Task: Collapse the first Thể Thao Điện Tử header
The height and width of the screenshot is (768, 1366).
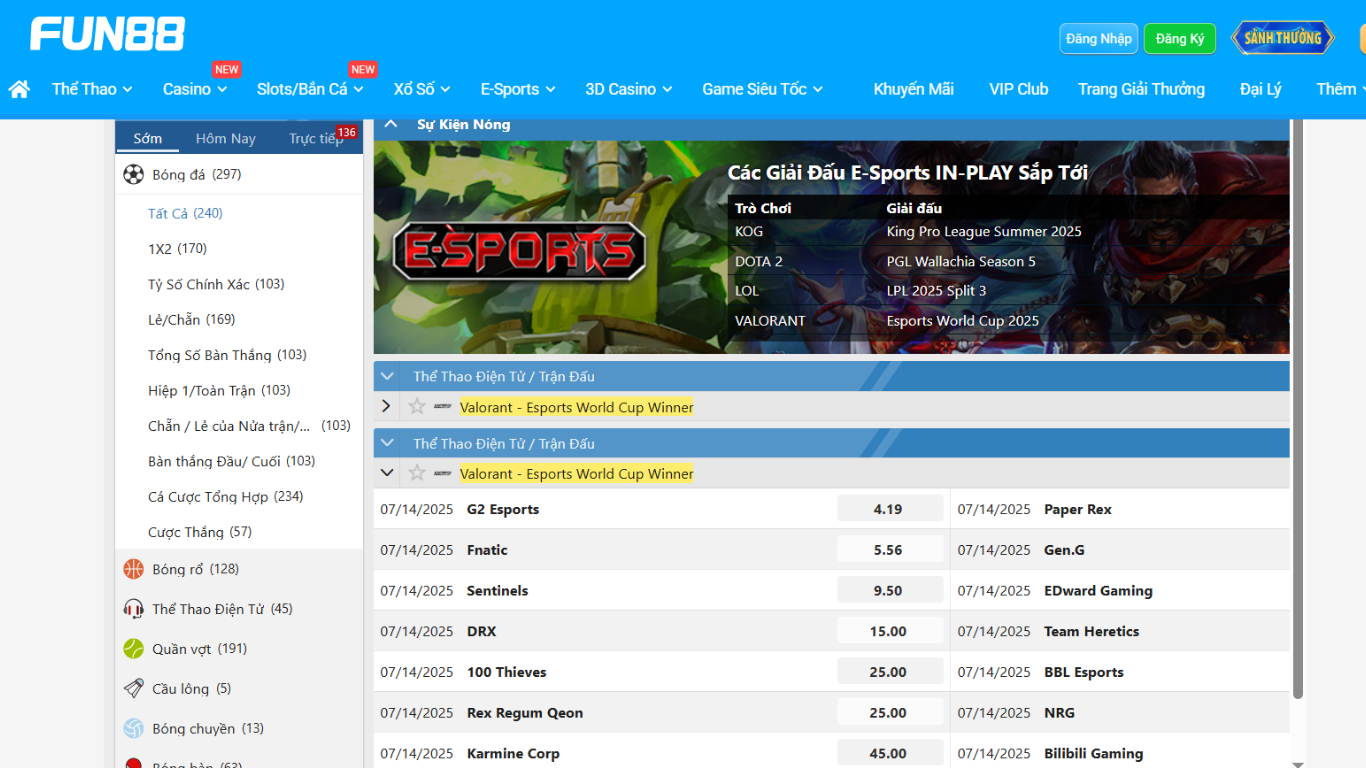Action: 388,376
